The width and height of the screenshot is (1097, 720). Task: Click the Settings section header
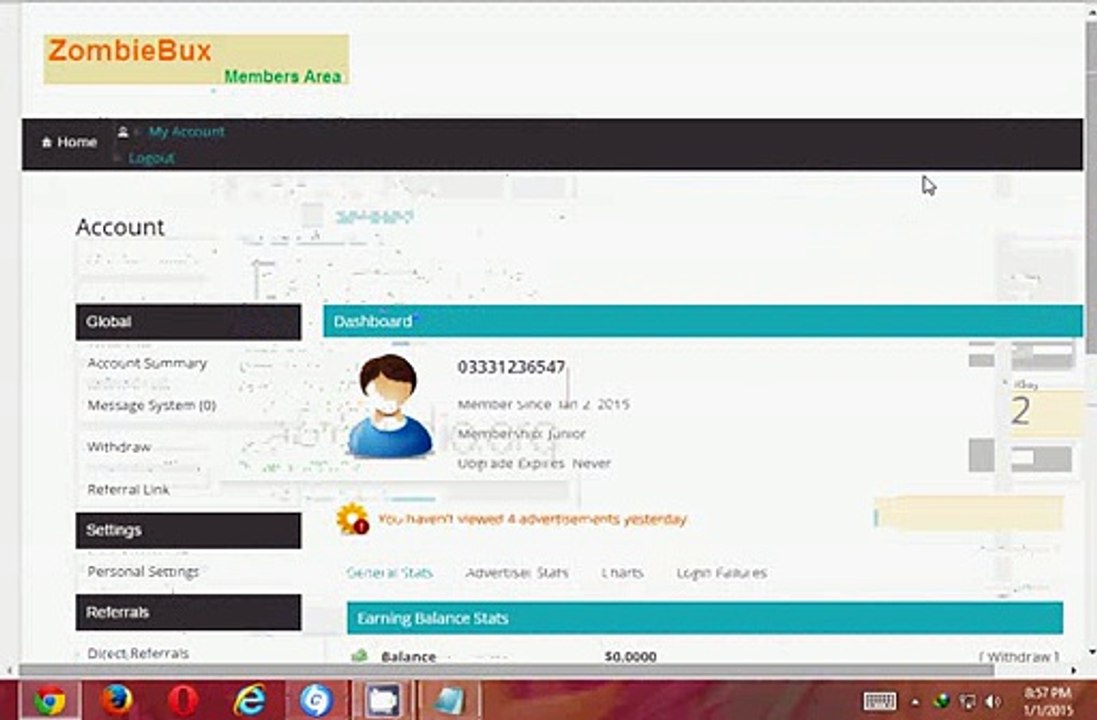pos(188,530)
